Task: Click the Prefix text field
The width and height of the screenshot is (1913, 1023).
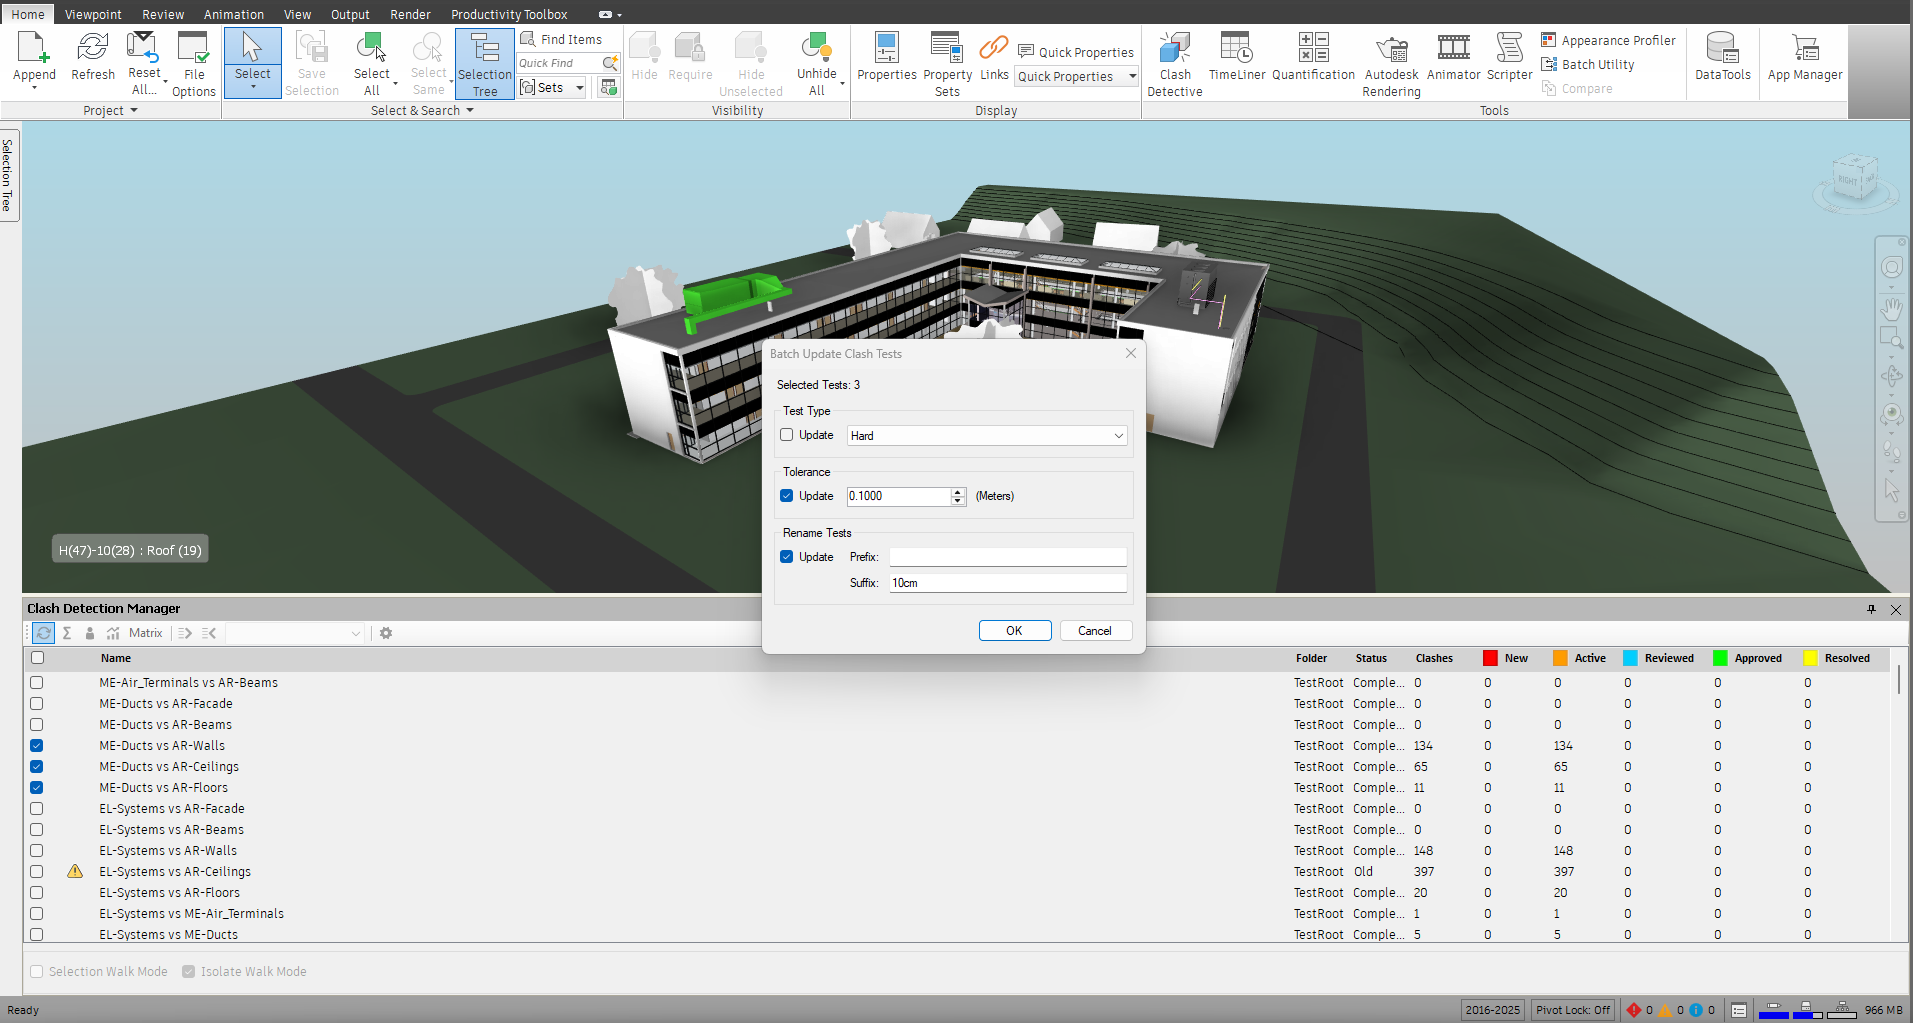Action: 1008,557
